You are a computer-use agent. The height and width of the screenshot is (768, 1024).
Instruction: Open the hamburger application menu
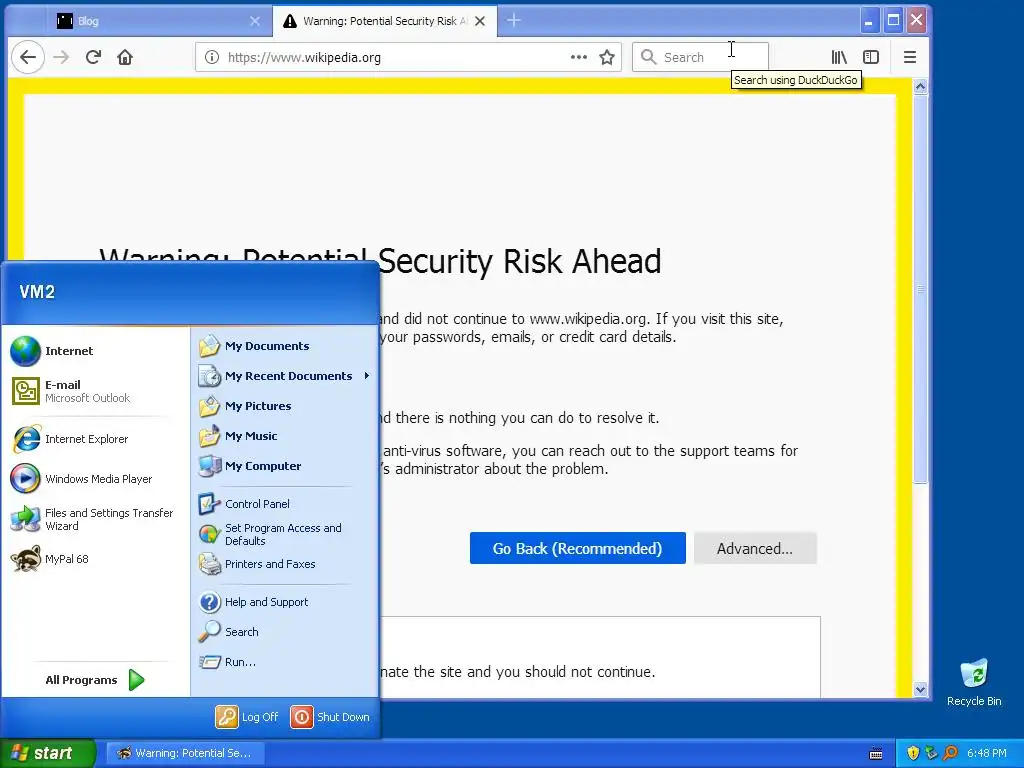point(910,57)
